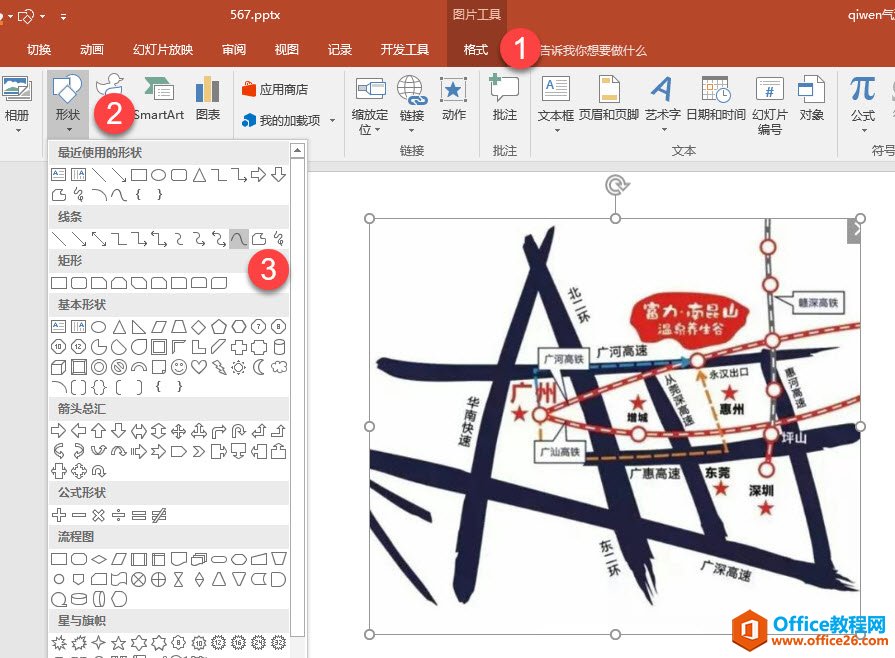This screenshot has width=895, height=658.
Task: Insert 日期和时间 date and time
Action: coord(716,98)
